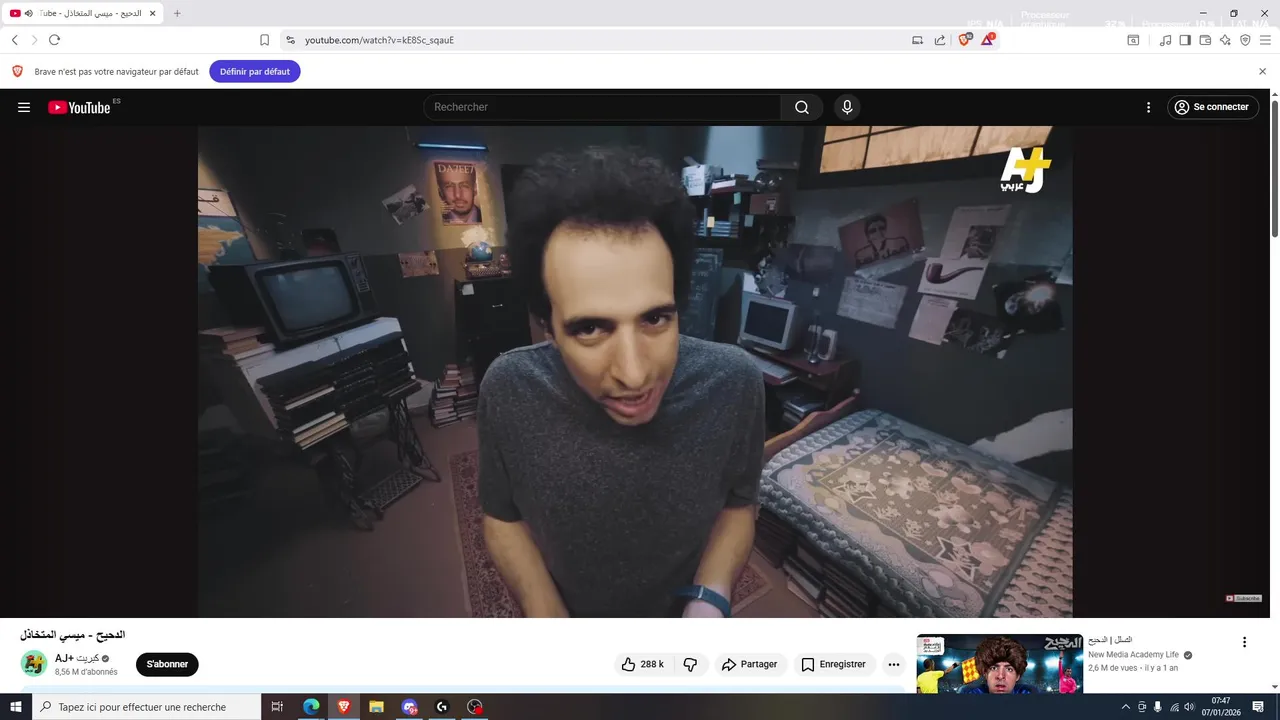
Task: Open Brave VPN shield icon
Action: click(x=1245, y=40)
